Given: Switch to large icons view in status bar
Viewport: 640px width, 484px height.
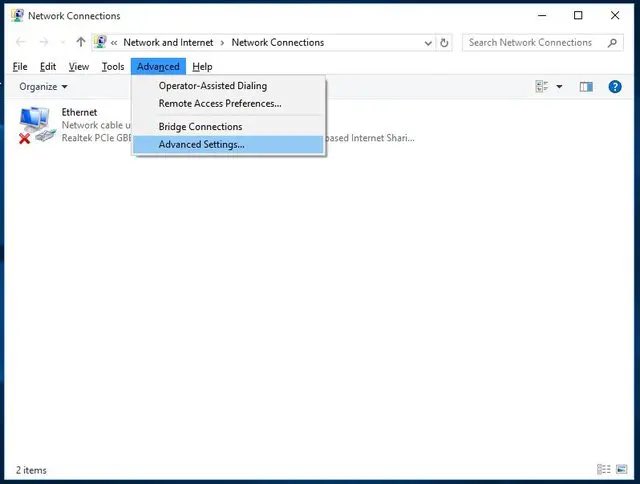Looking at the screenshot, I should 621,469.
